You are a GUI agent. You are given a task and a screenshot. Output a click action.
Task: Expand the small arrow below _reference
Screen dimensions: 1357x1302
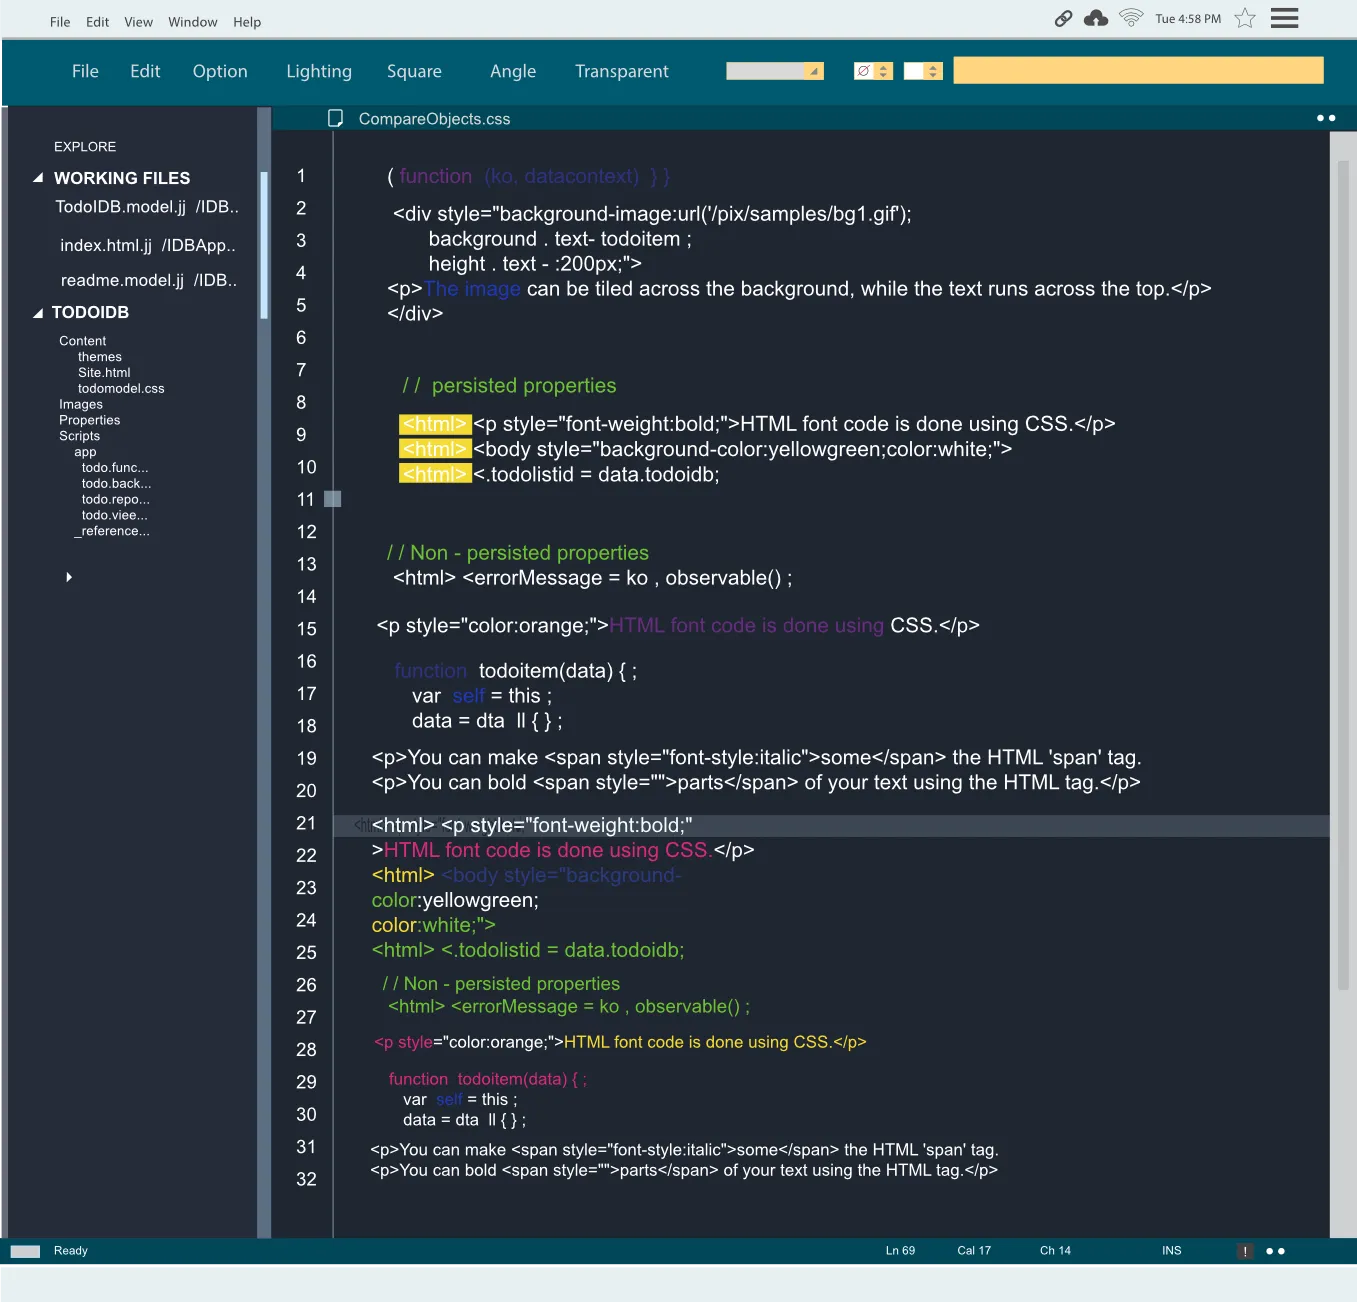[69, 577]
